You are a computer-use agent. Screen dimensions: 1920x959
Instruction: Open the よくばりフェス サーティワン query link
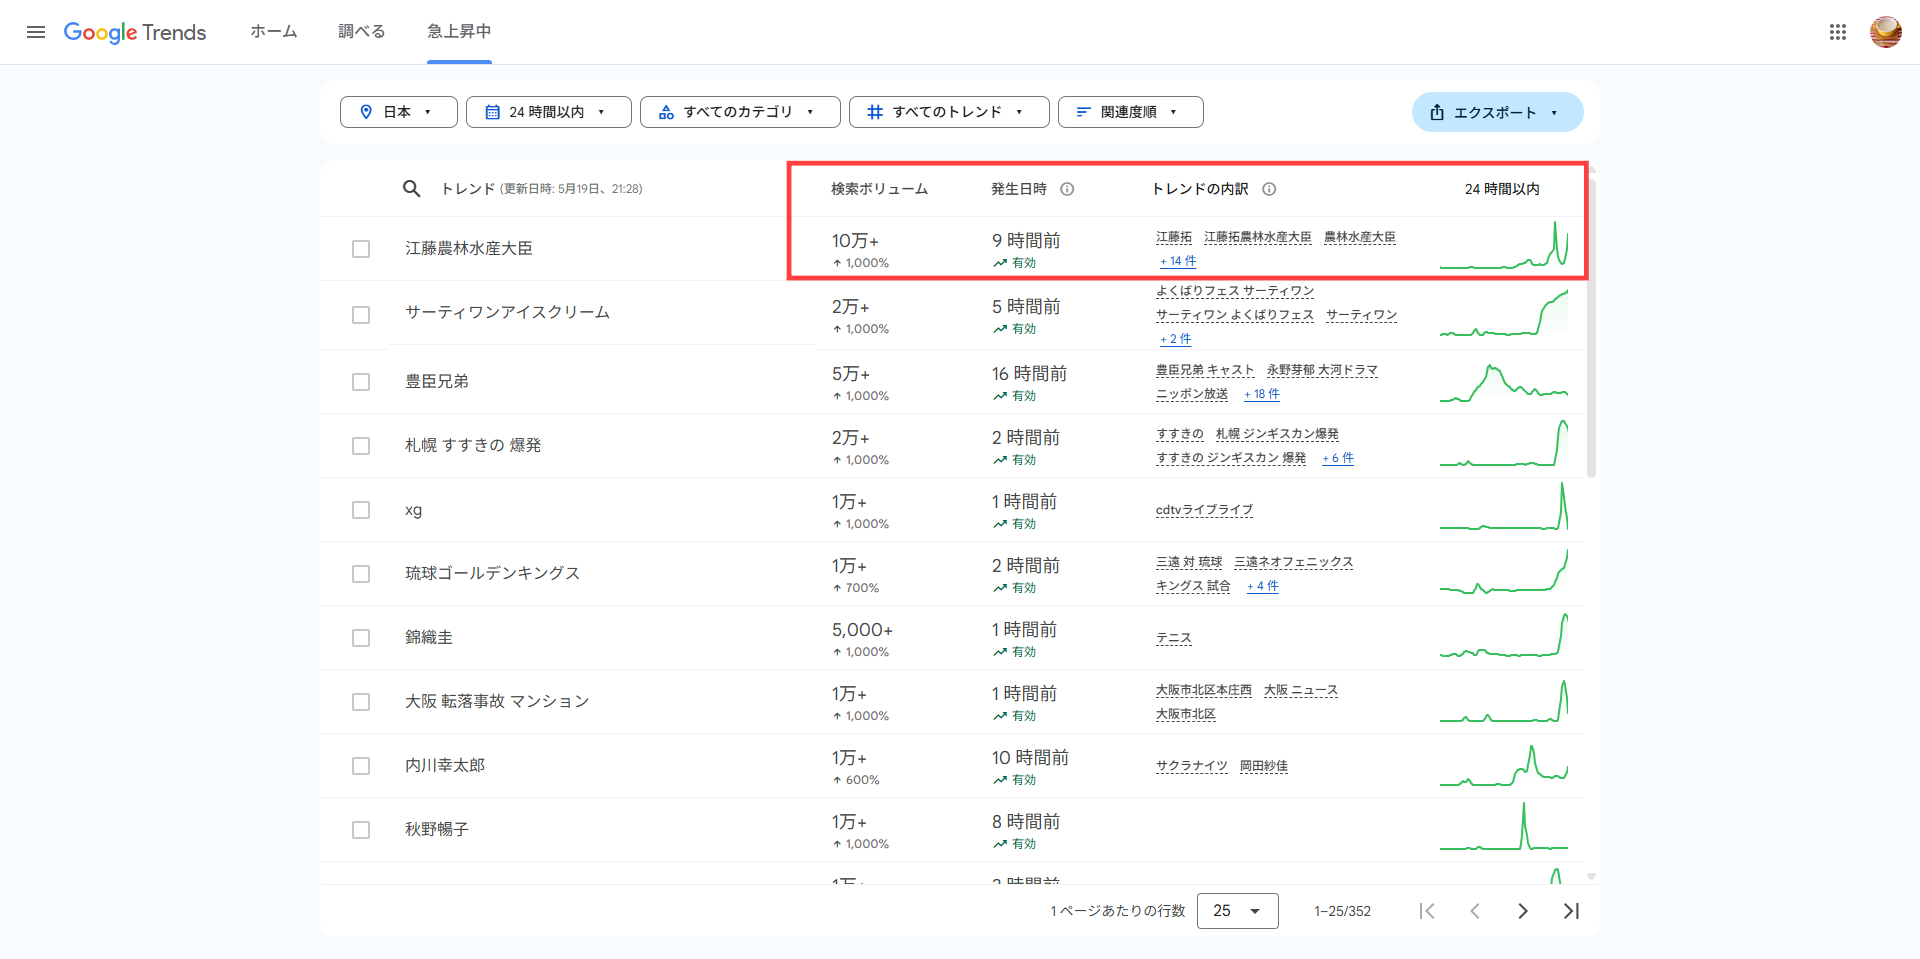click(x=1235, y=291)
